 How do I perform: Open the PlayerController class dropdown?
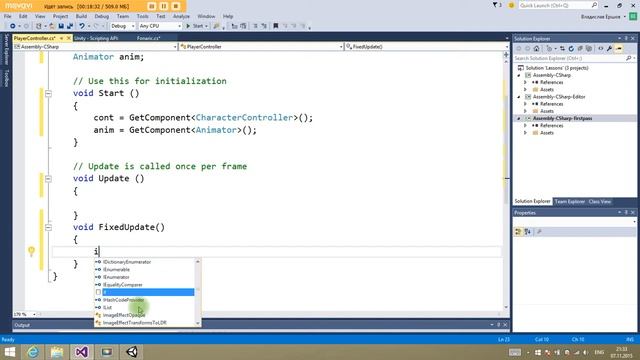point(261,47)
